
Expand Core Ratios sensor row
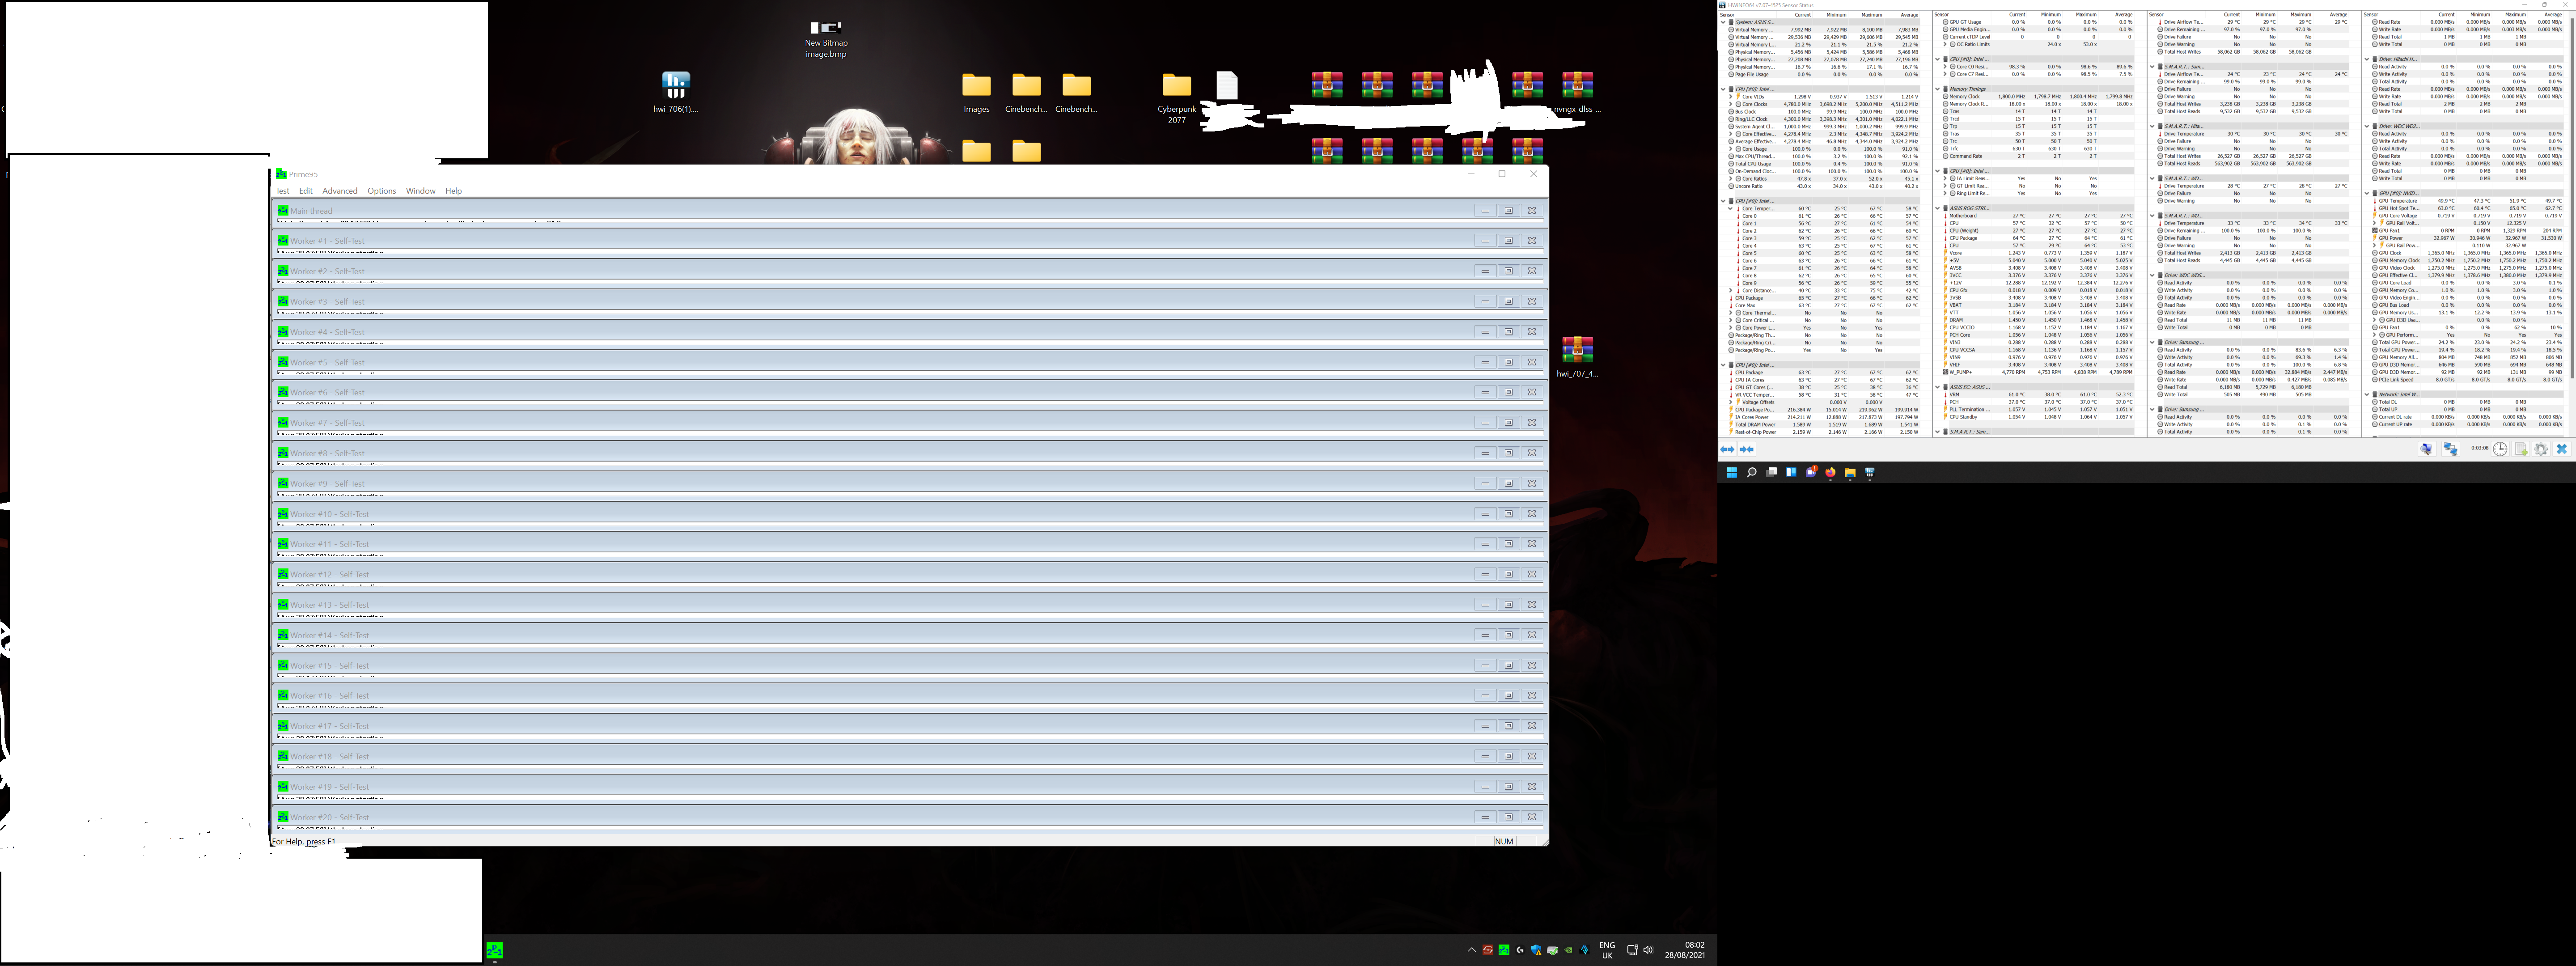(x=1731, y=179)
